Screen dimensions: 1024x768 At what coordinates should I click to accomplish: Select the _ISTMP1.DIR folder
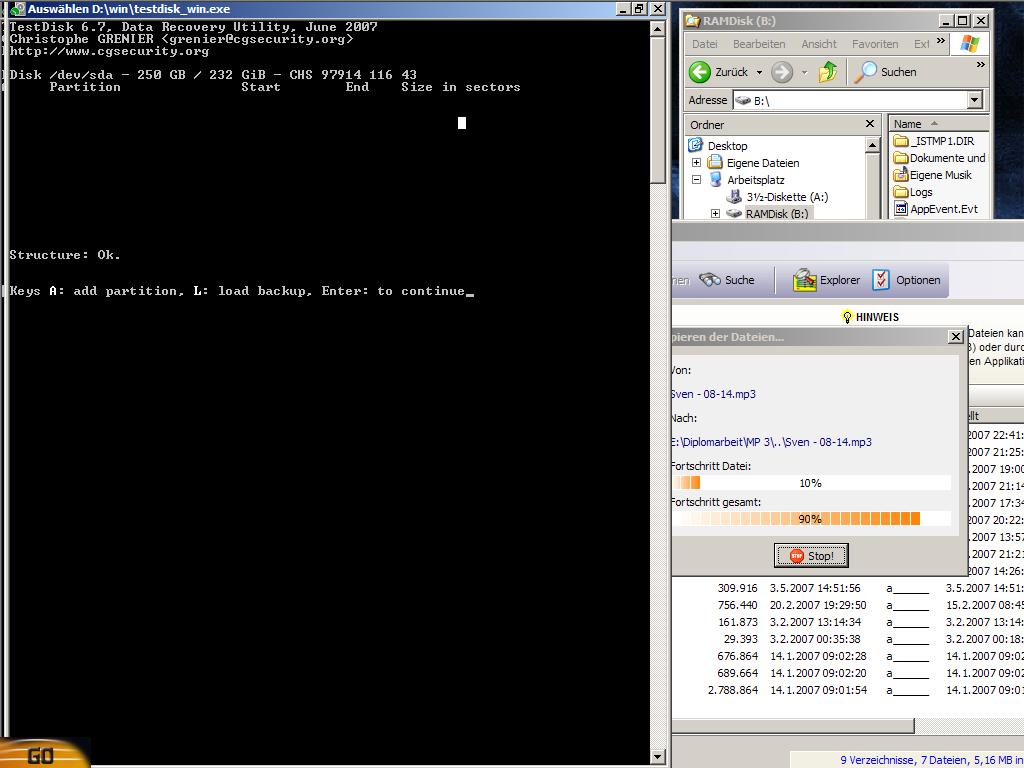(x=934, y=141)
